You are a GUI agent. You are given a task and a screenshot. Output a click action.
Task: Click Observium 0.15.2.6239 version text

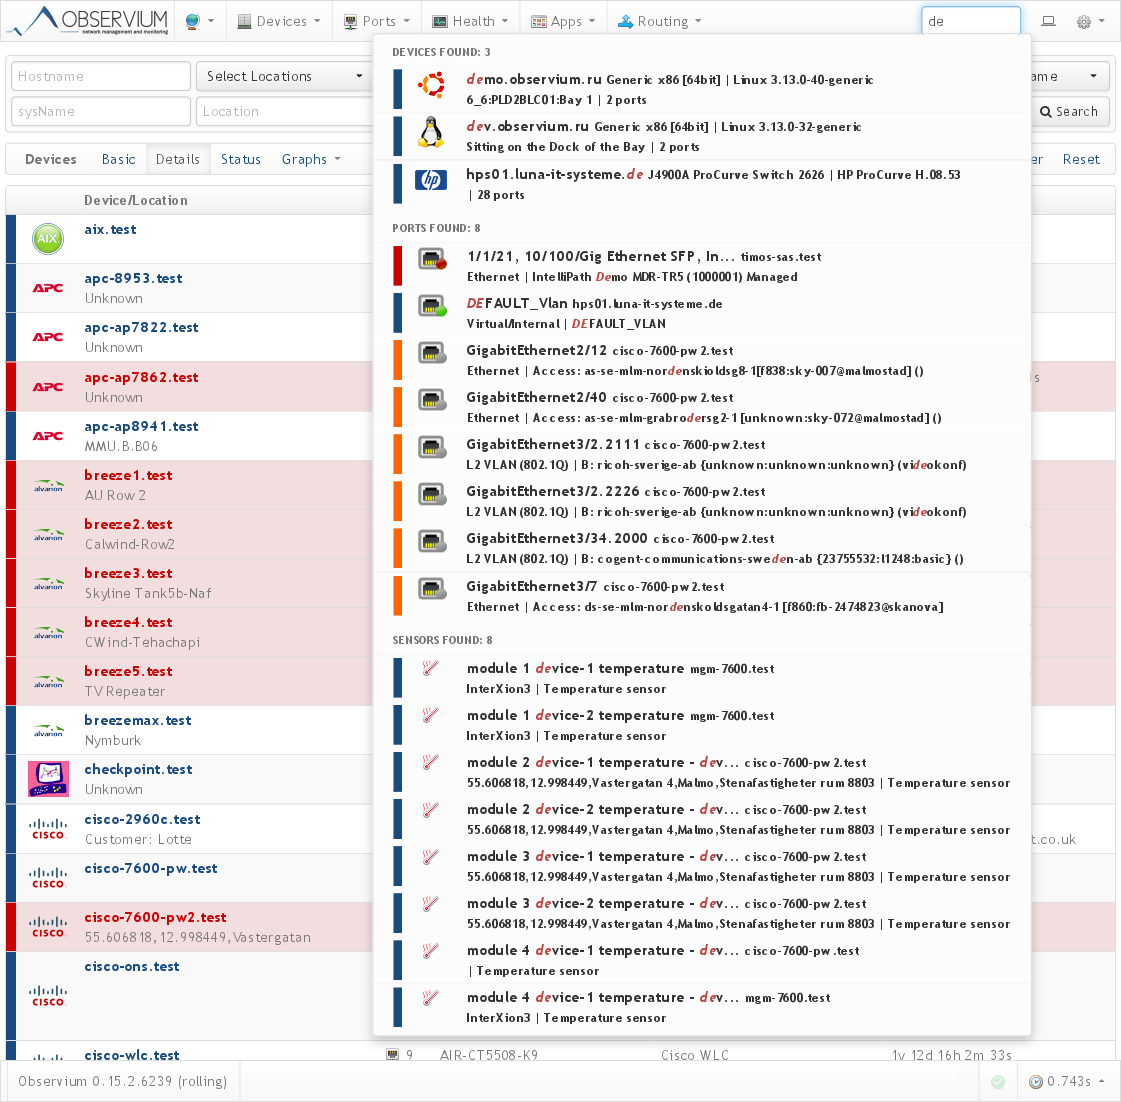pyautogui.click(x=122, y=1081)
